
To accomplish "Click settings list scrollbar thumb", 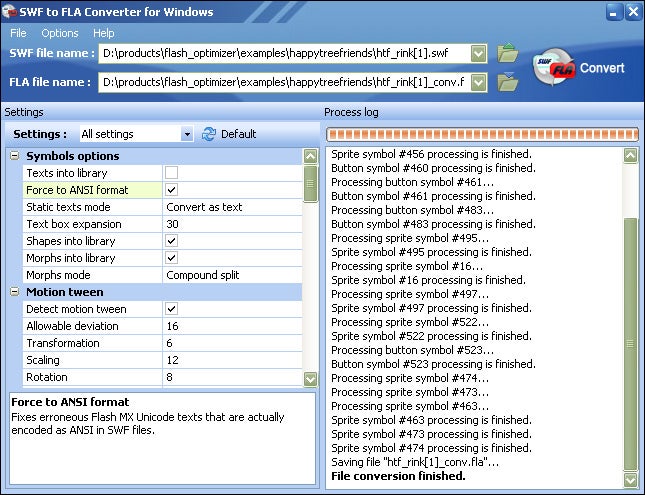I will [x=310, y=184].
